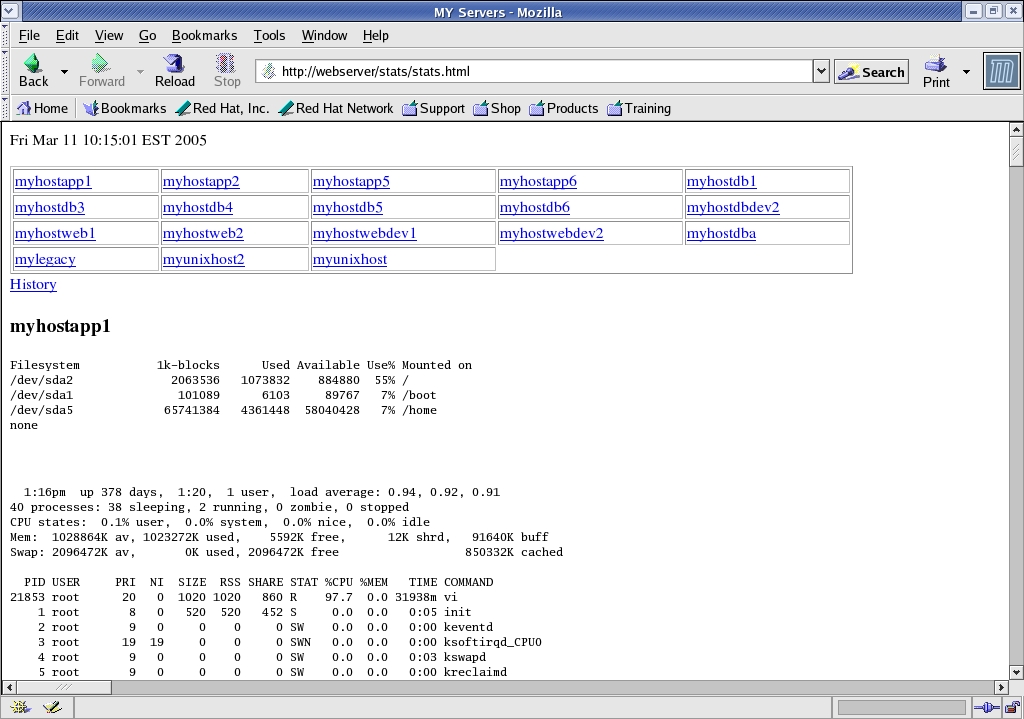Open the Tools menu
1024x719 pixels.
pos(269,35)
